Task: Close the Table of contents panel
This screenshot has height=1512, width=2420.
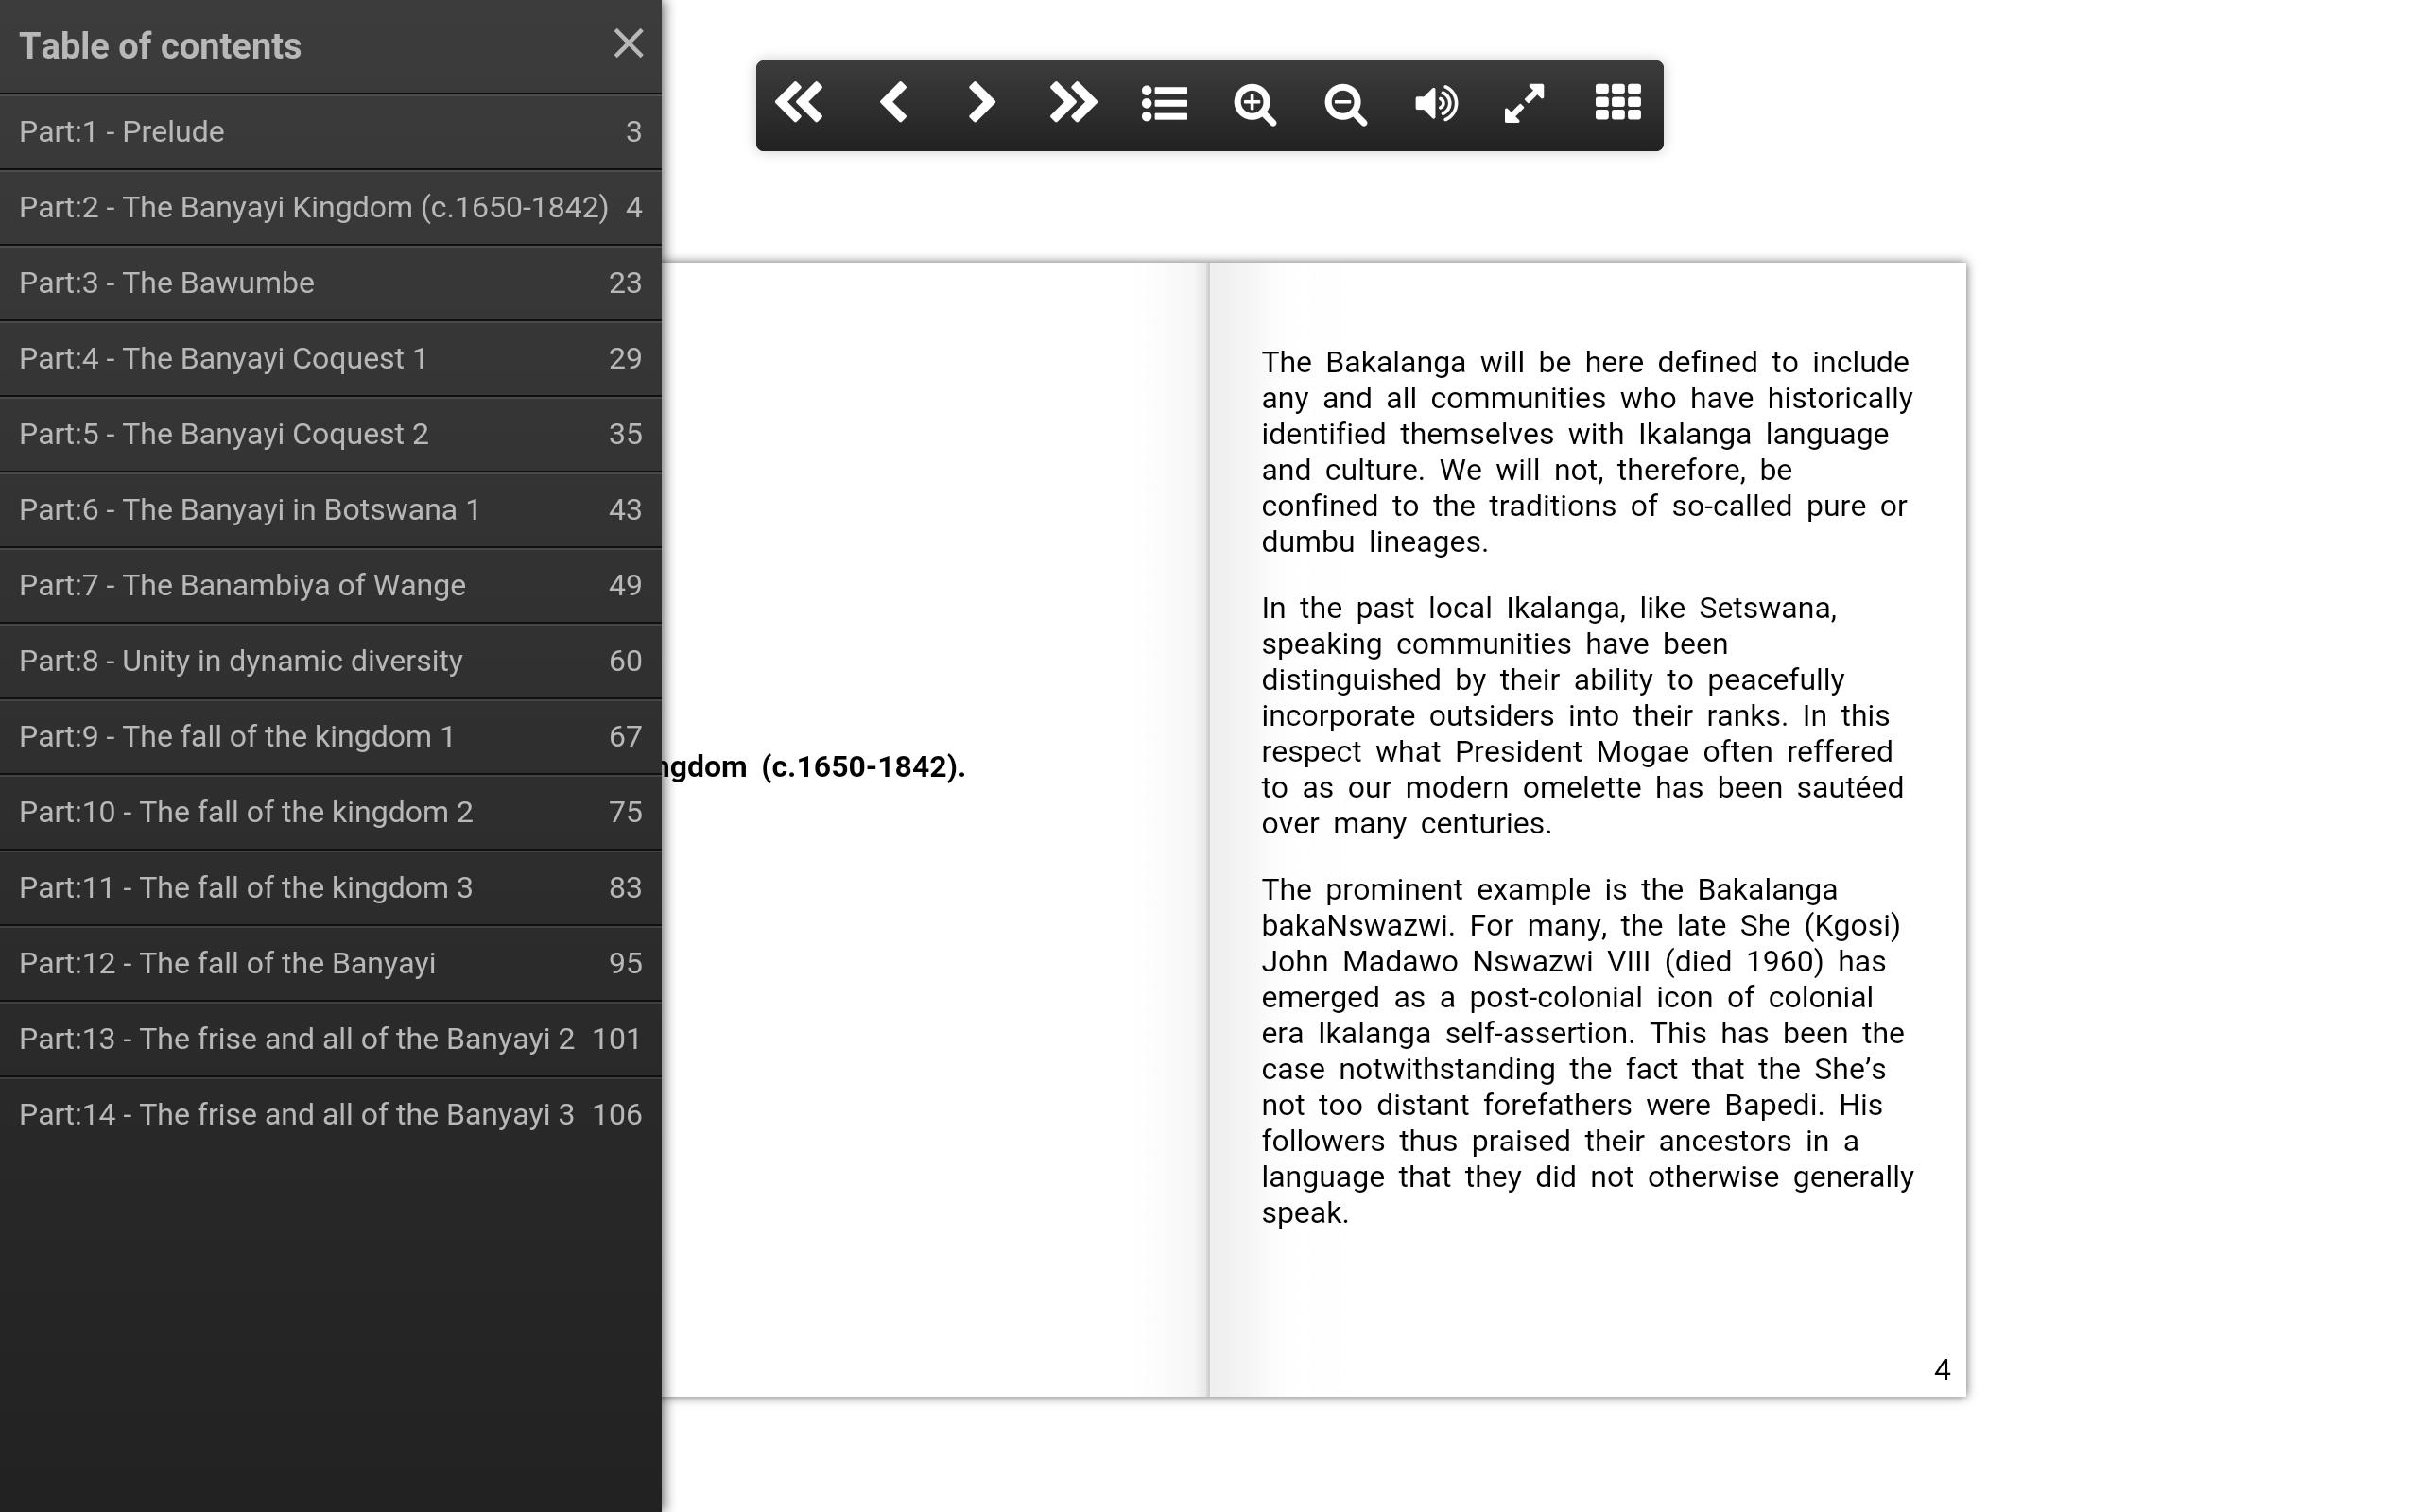Action: point(628,43)
